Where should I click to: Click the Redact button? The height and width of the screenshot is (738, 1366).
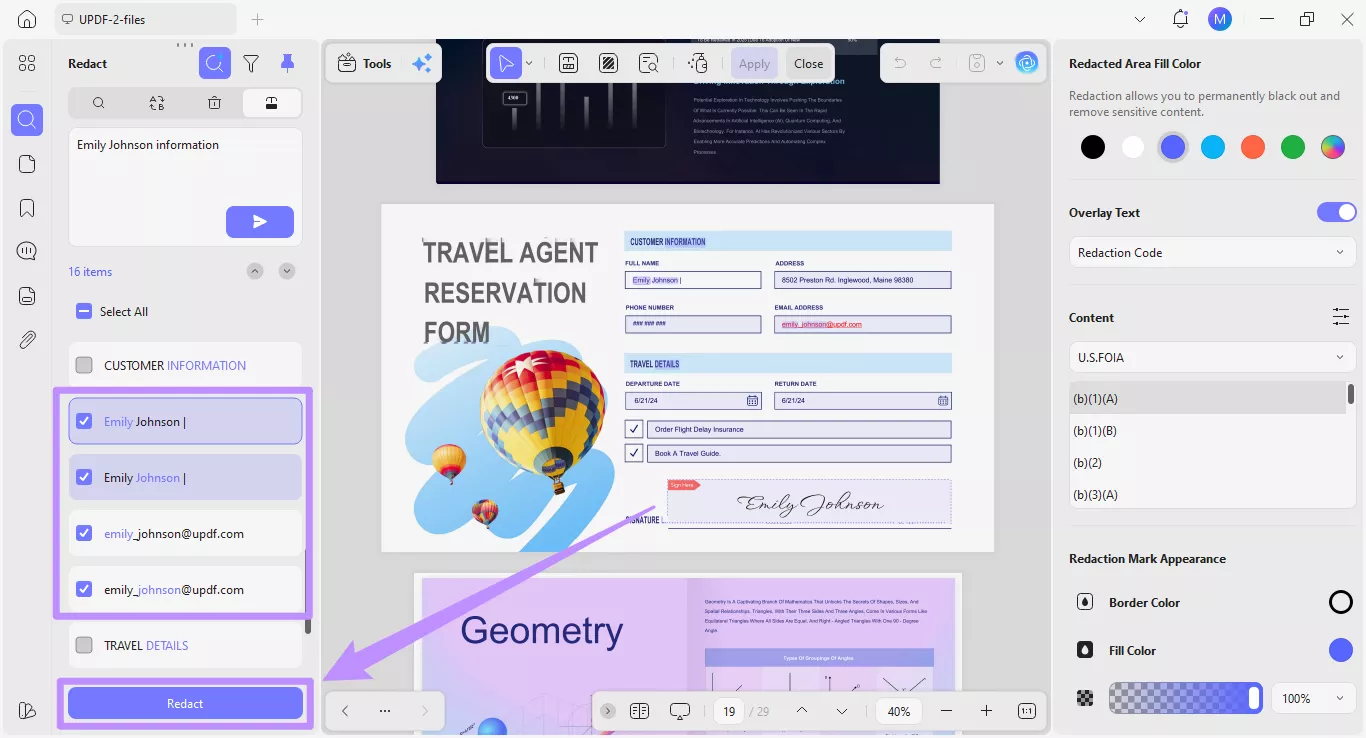click(185, 703)
